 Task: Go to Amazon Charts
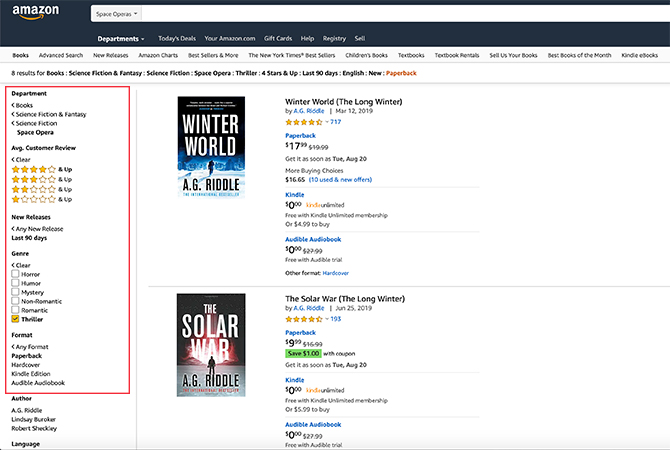pyautogui.click(x=158, y=55)
